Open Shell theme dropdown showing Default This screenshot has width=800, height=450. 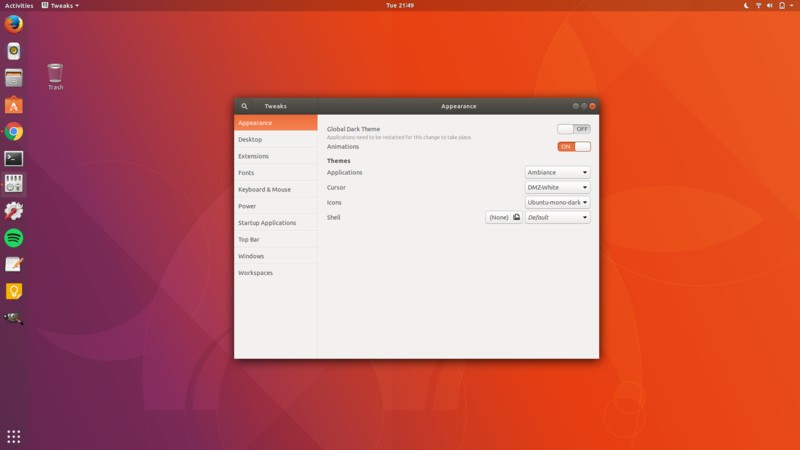point(558,217)
